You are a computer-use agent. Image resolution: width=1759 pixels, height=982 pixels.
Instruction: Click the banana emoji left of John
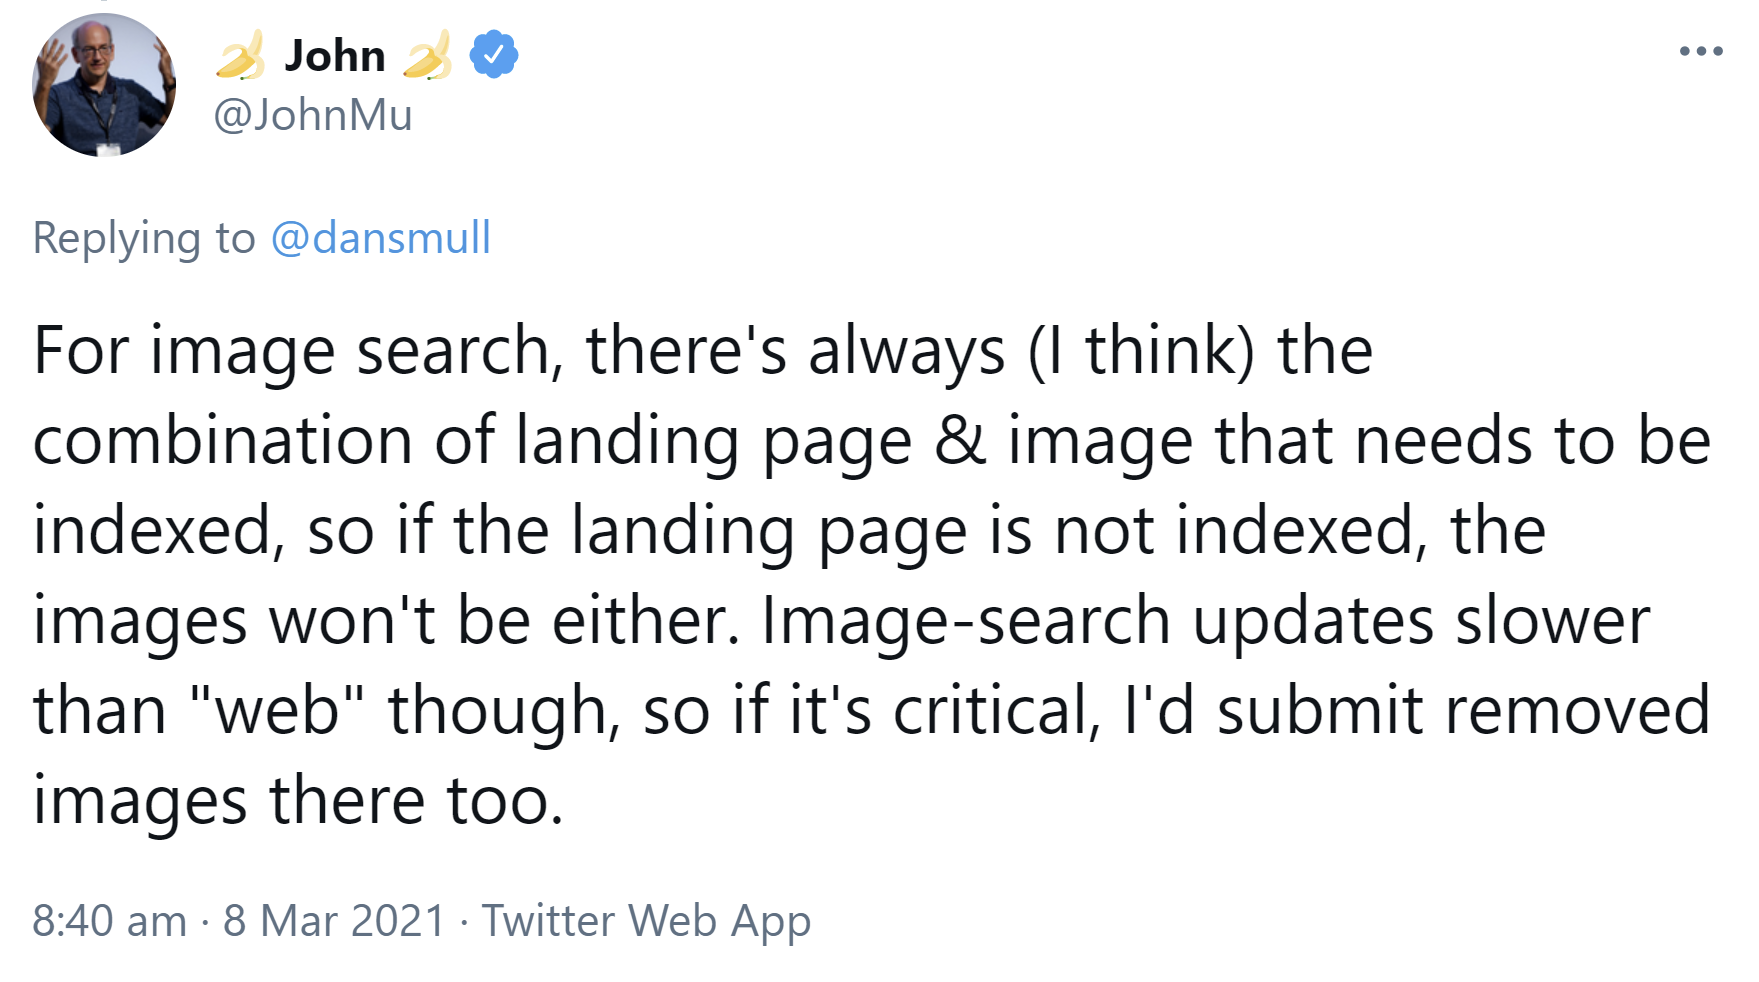(240, 57)
